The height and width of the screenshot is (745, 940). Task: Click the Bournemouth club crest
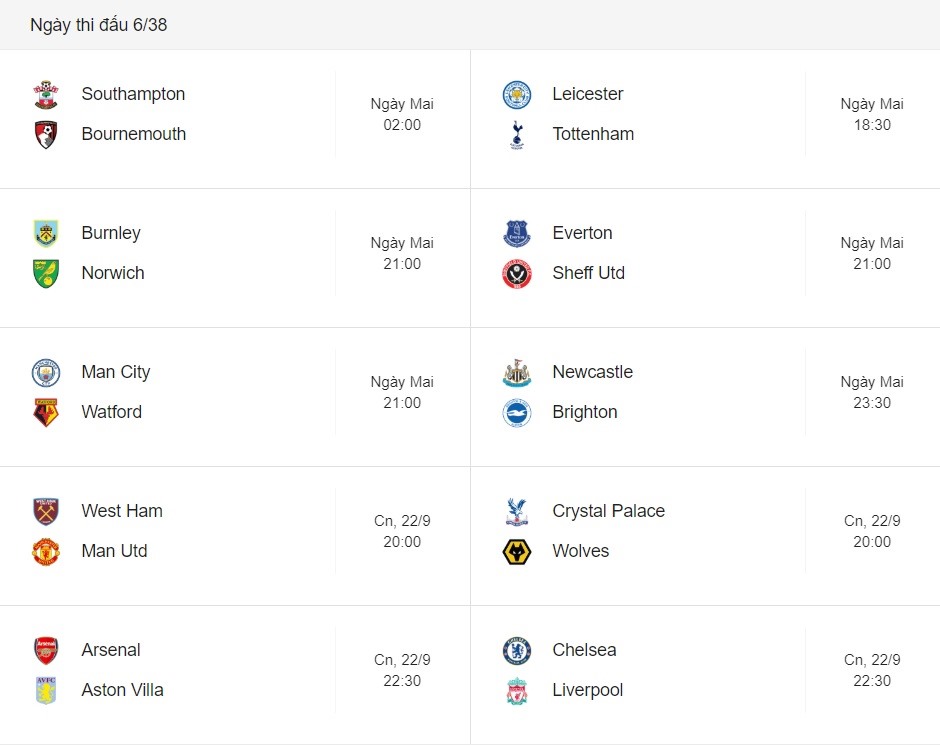[x=46, y=134]
